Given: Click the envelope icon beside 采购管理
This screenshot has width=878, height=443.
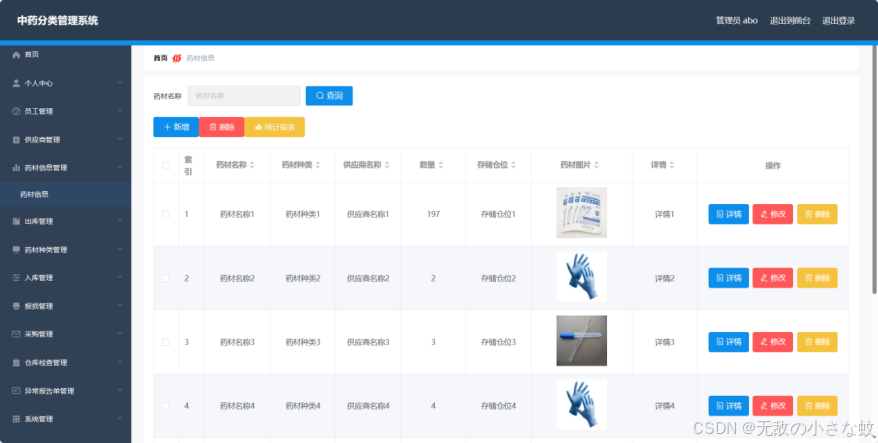Looking at the screenshot, I should pyautogui.click(x=16, y=334).
